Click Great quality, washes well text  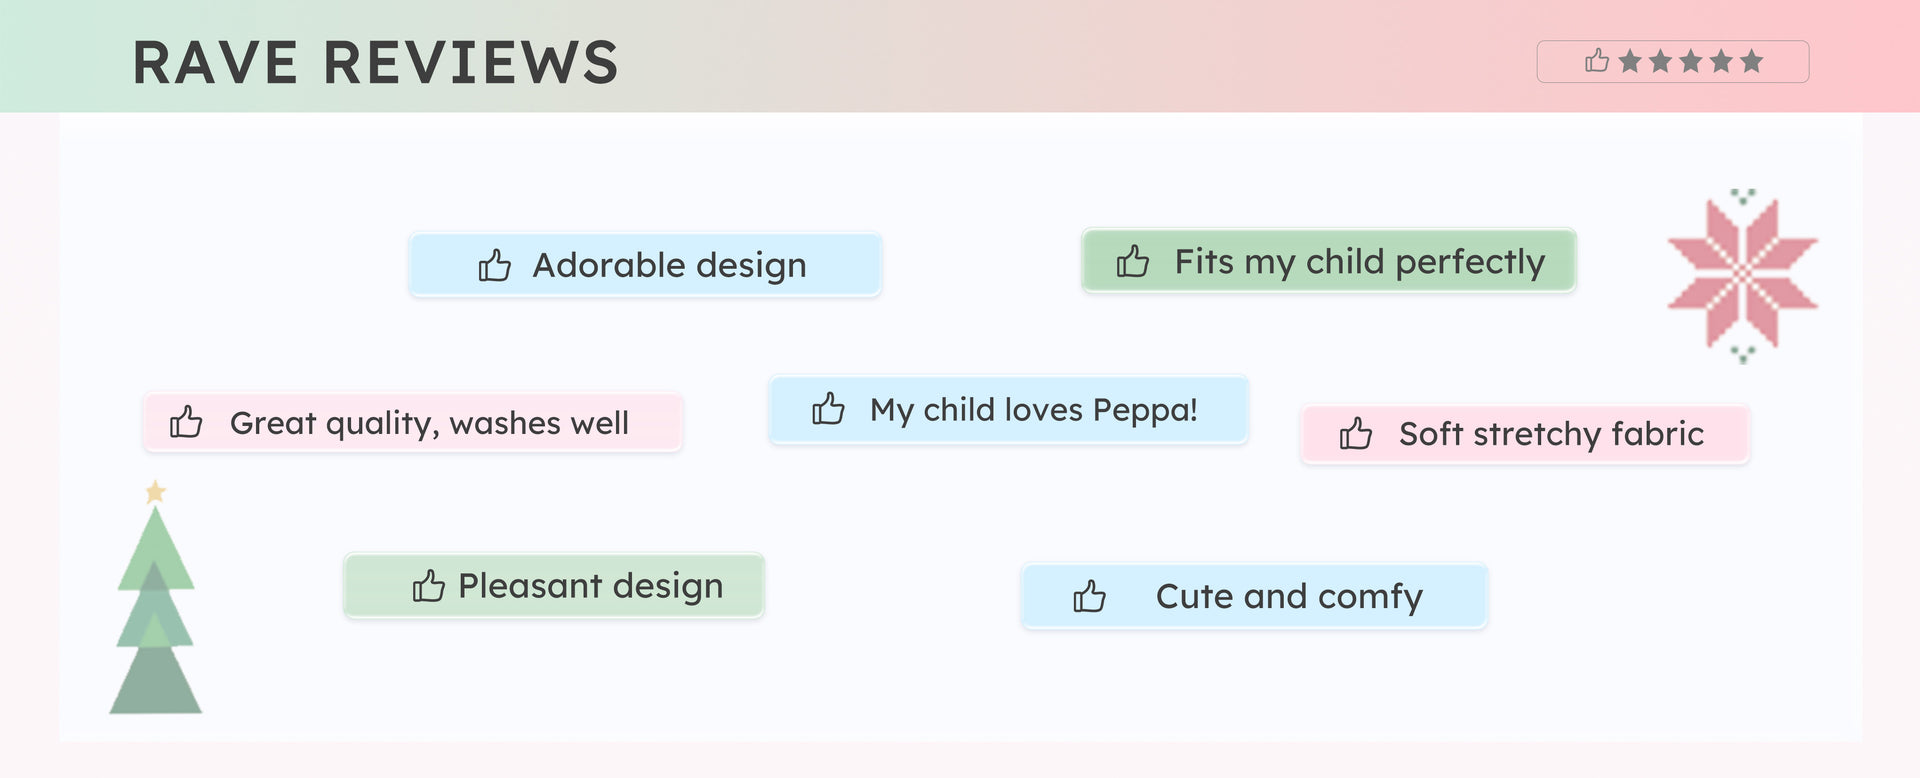429,423
